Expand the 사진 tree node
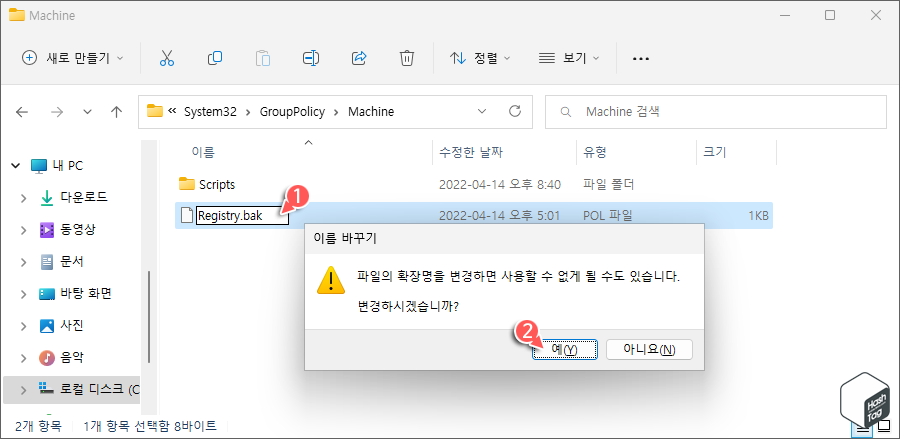900x439 pixels. pyautogui.click(x=23, y=327)
